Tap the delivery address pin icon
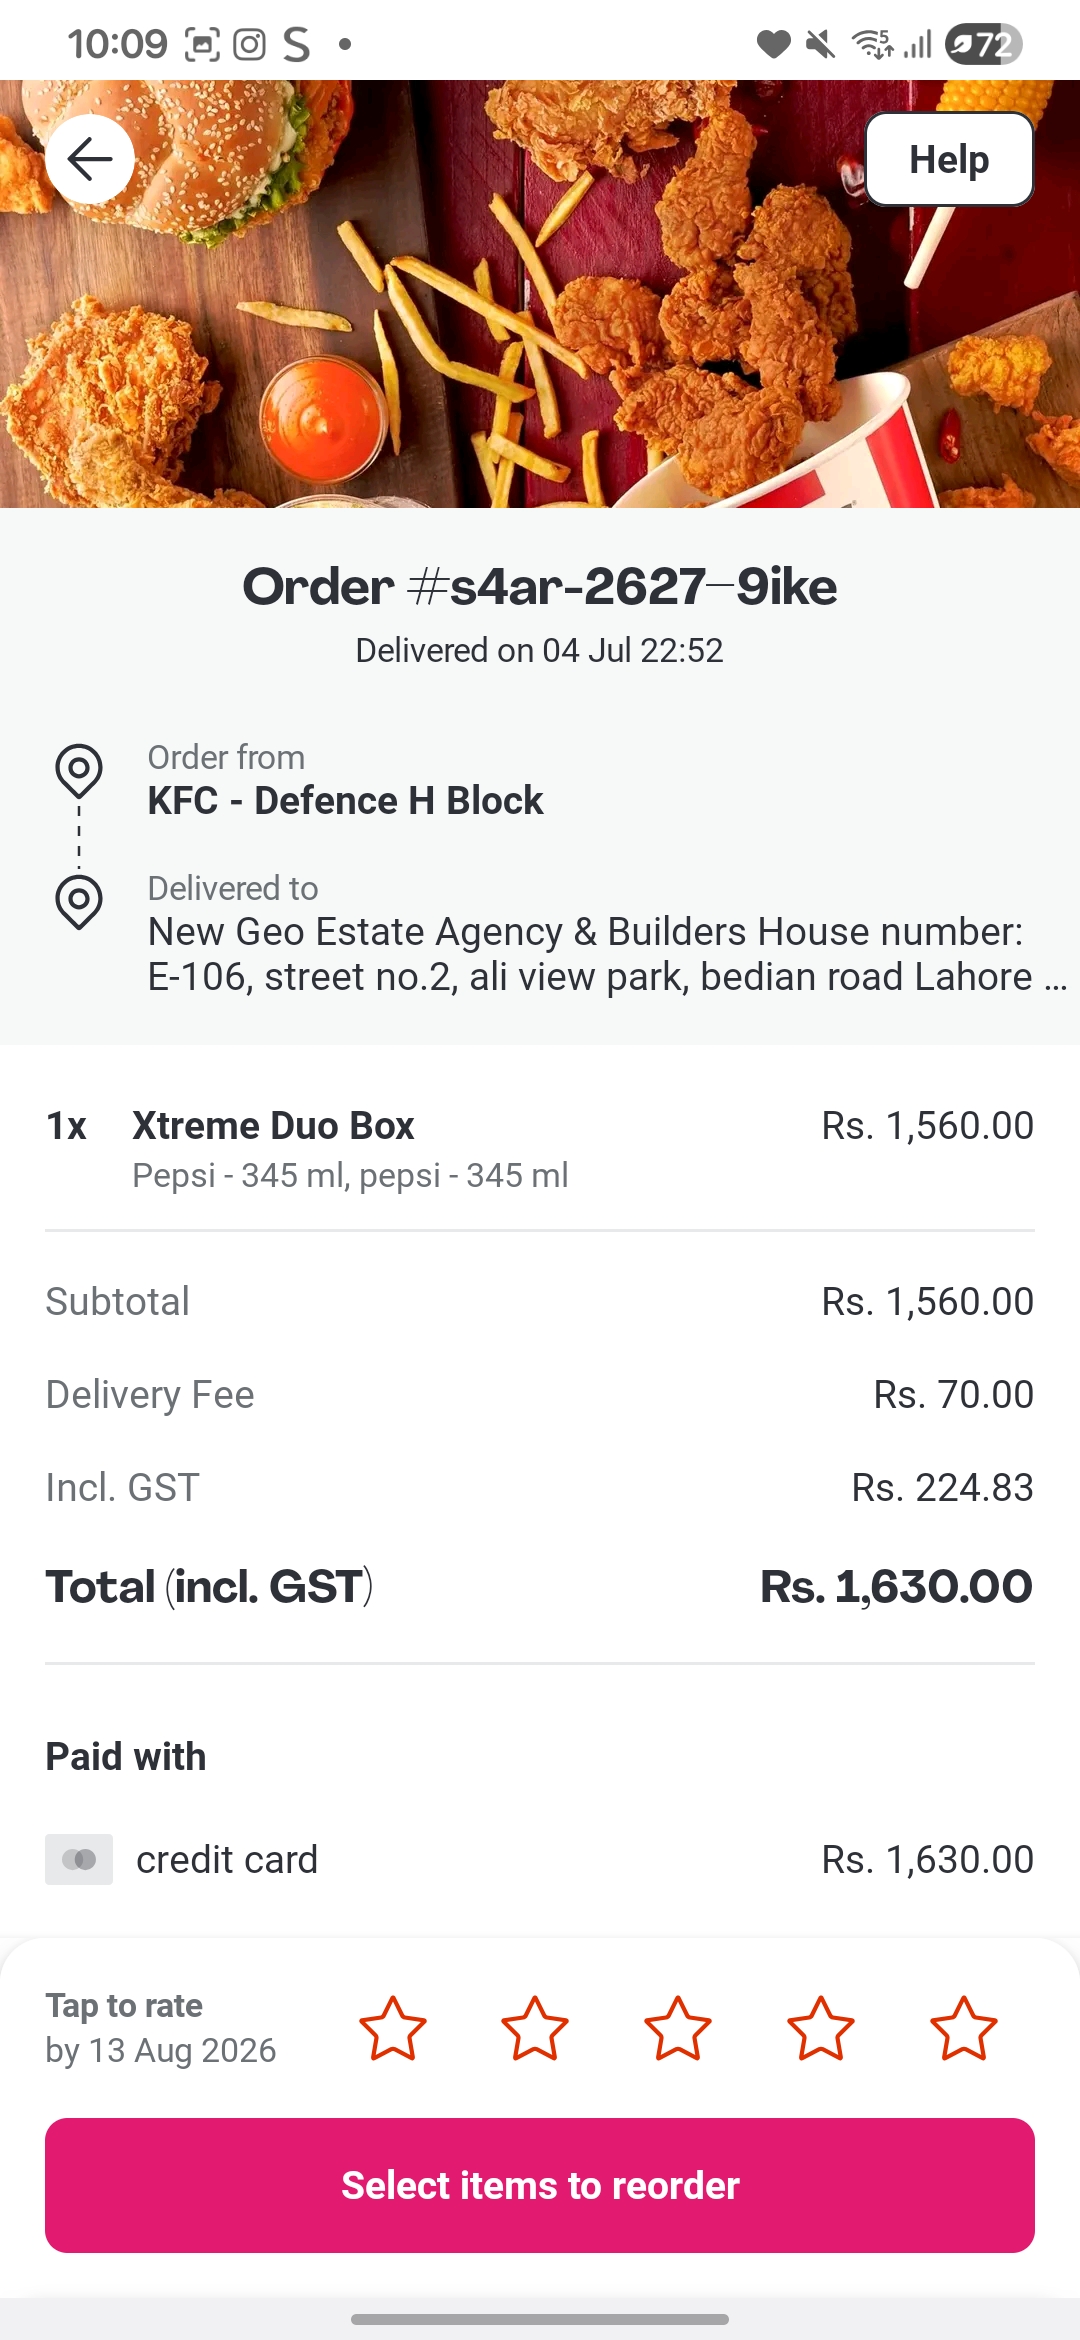 pyautogui.click(x=79, y=902)
